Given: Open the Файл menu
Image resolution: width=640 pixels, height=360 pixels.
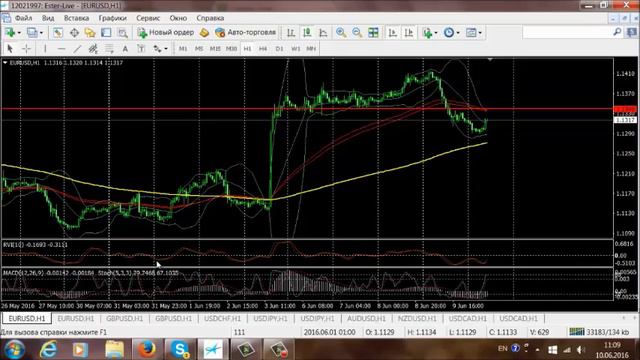Looking at the screenshot, I should pos(23,18).
